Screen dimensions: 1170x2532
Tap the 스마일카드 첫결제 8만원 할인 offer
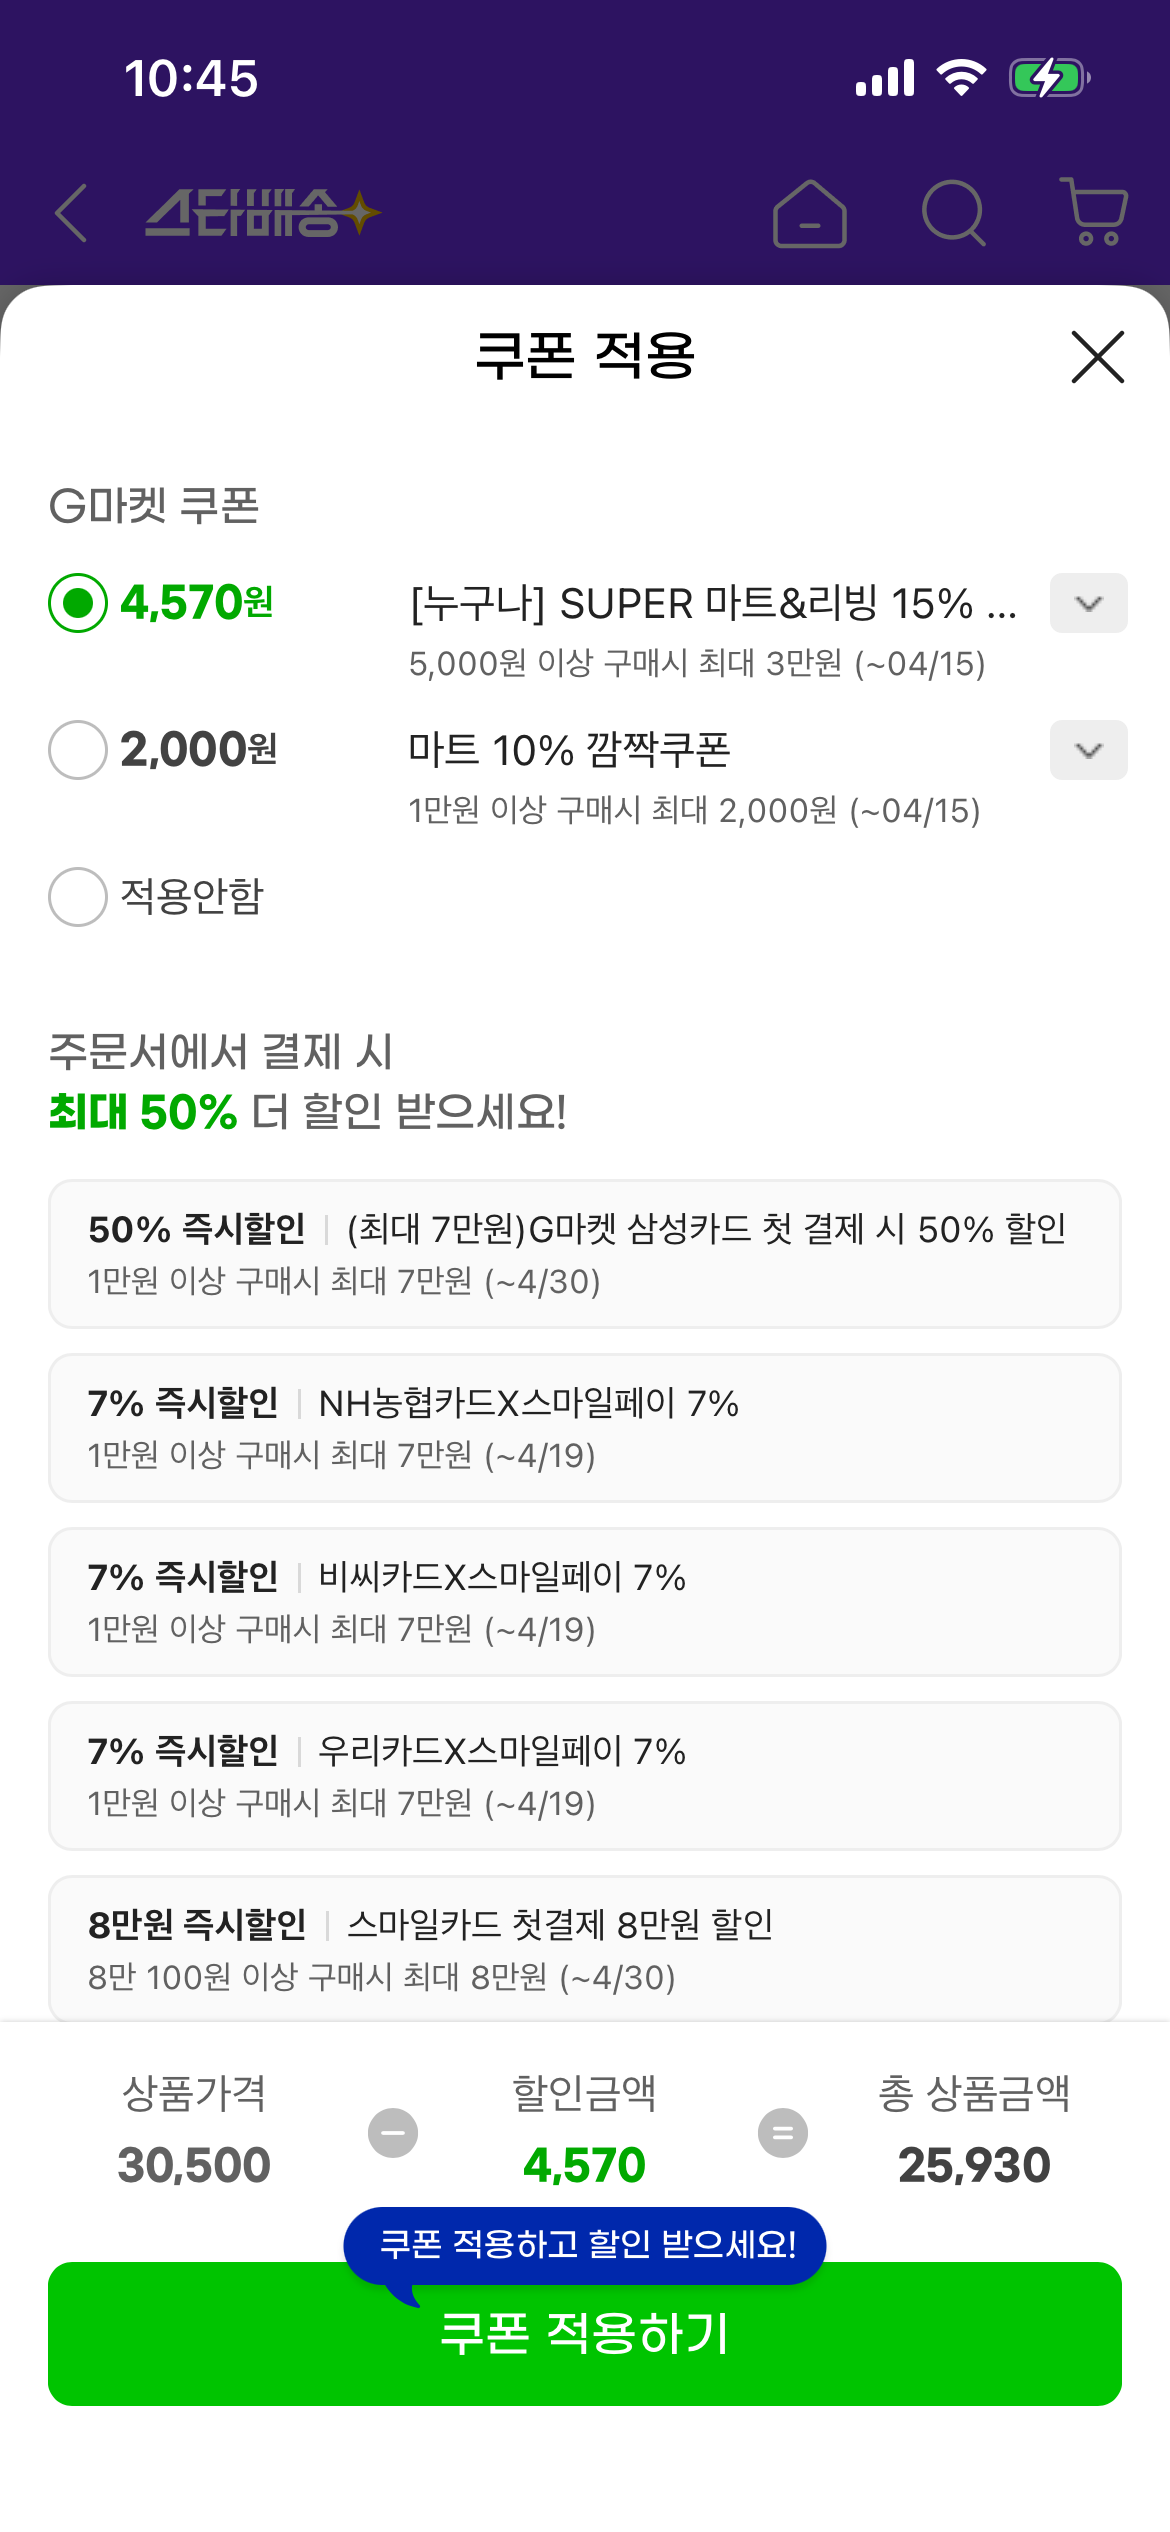(584, 1948)
